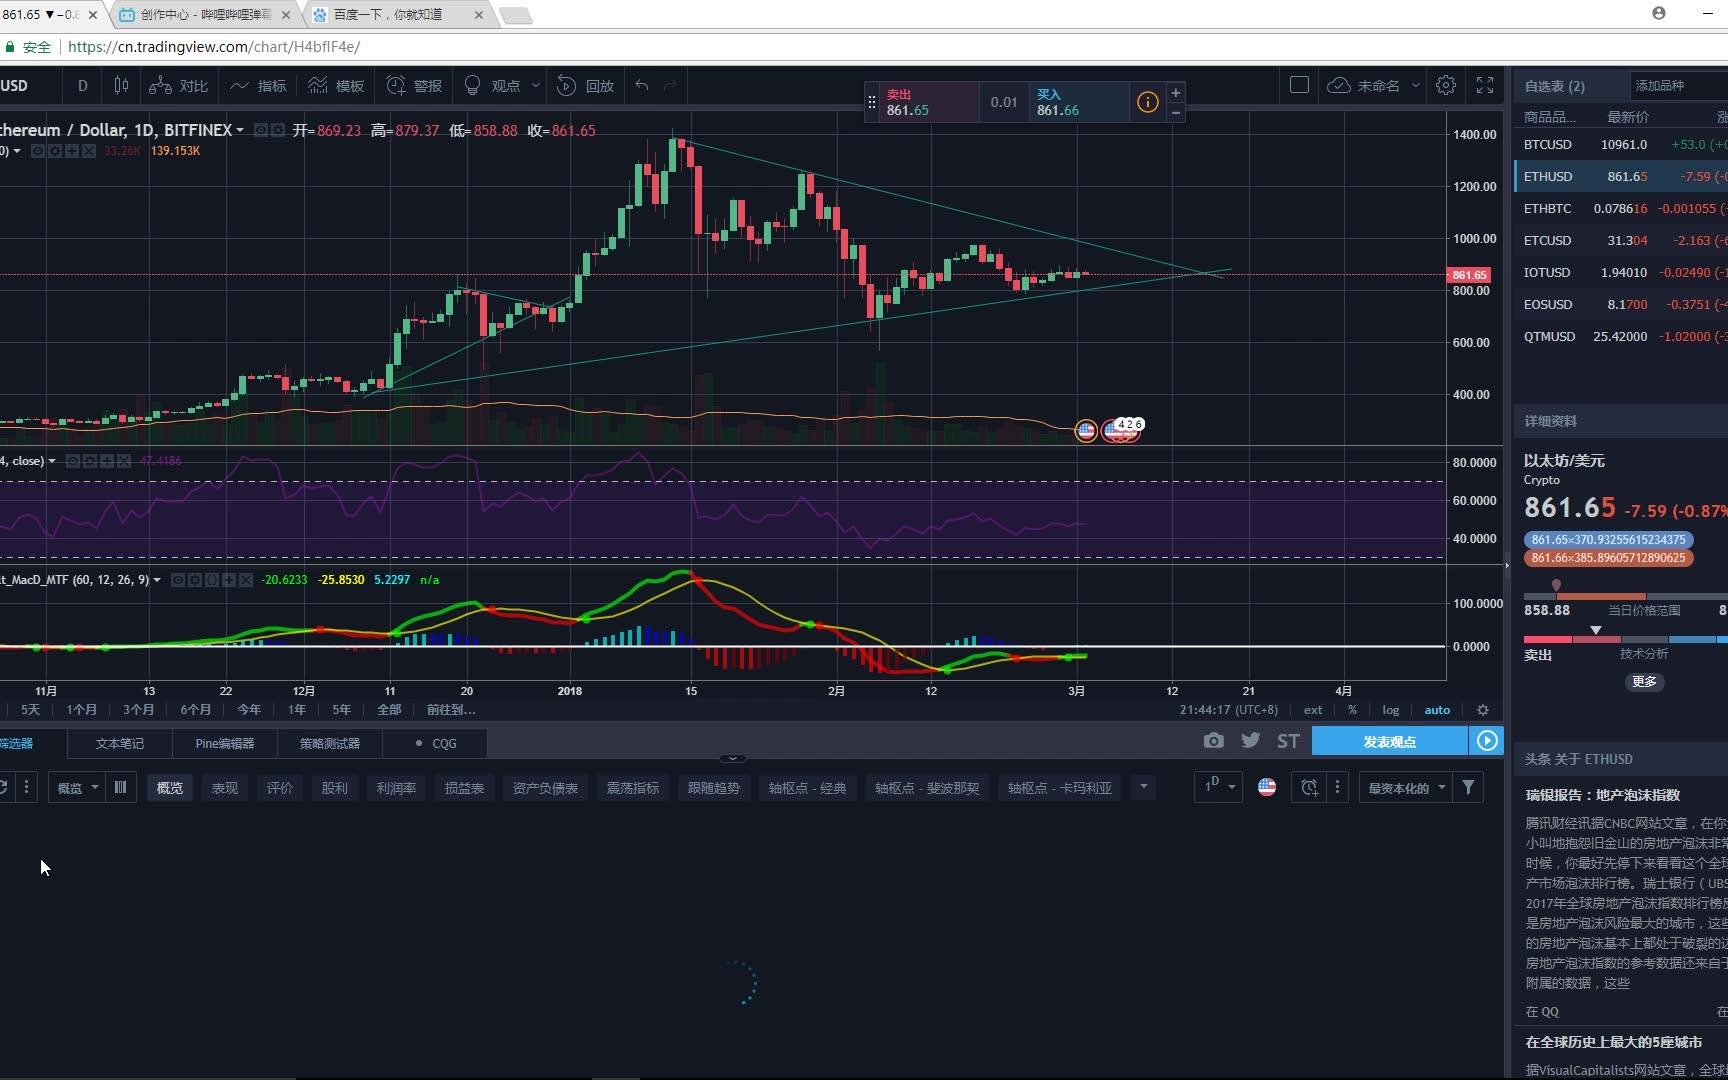
Task: Share the chart on Twitter
Action: click(1250, 741)
